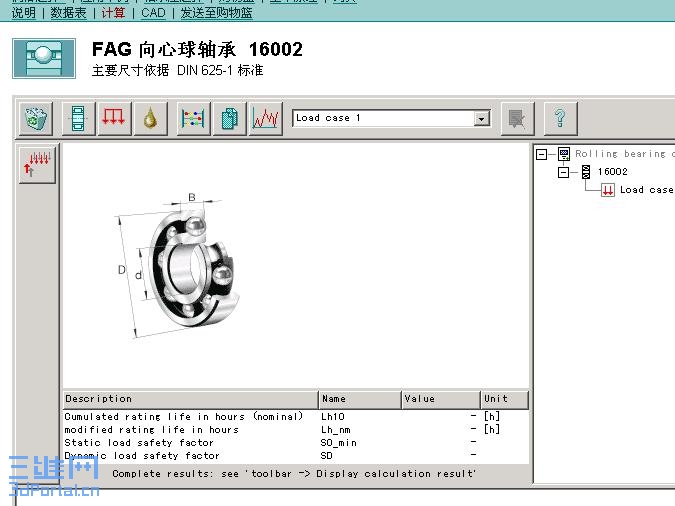This screenshot has width=675, height=506.
Task: Click the recycle bin reset icon
Action: coord(36,118)
